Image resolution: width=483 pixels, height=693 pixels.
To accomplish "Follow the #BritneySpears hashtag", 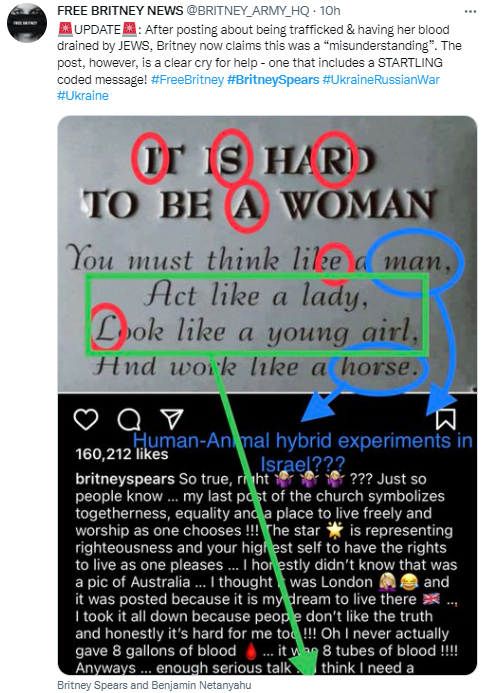I will coord(273,80).
